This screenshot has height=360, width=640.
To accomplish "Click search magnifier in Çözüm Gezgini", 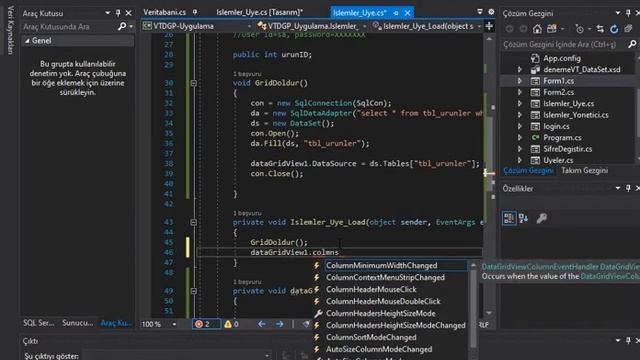I will click(x=632, y=44).
